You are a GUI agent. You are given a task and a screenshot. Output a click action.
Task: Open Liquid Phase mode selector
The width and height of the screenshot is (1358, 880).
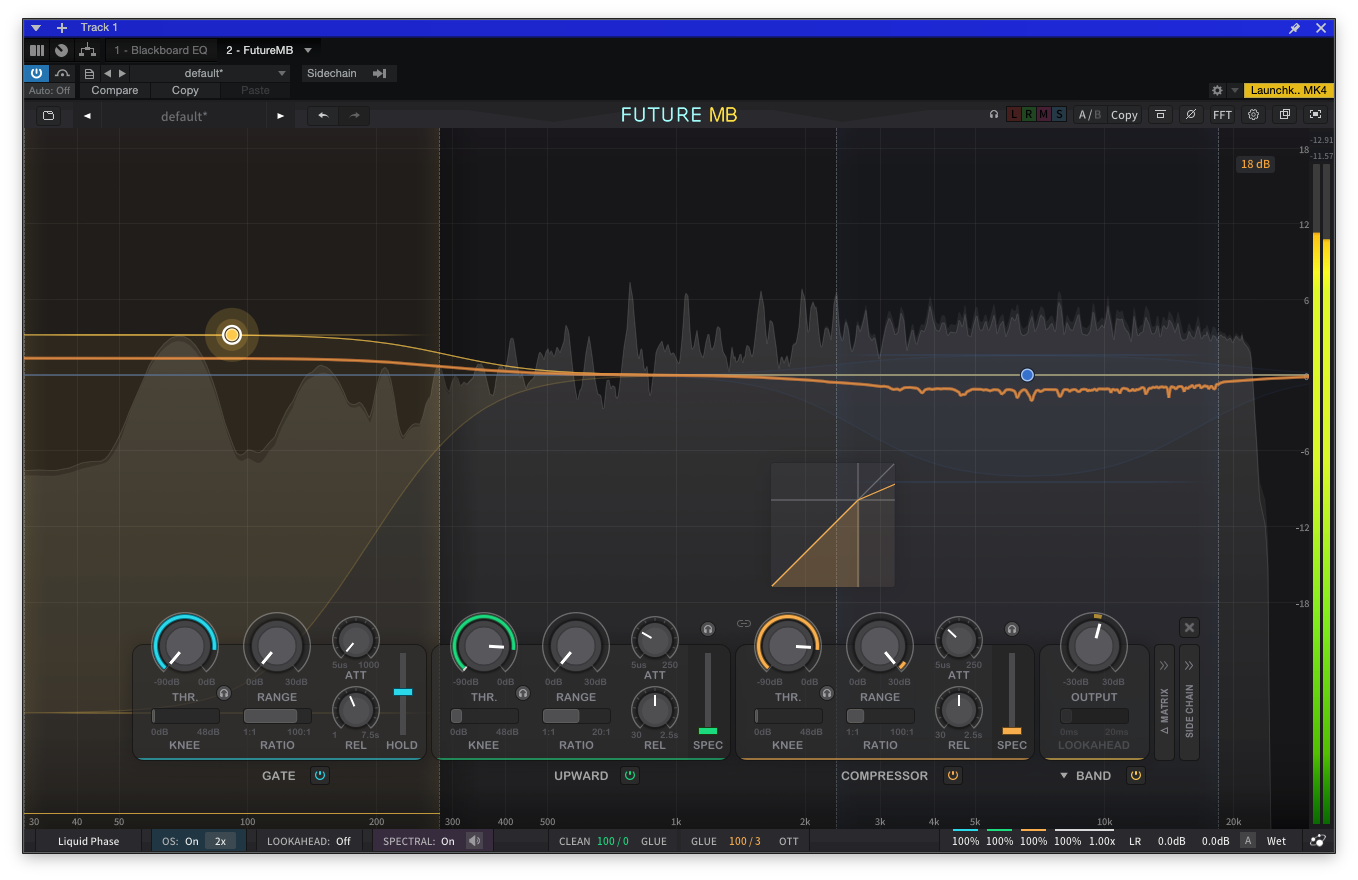coord(88,841)
